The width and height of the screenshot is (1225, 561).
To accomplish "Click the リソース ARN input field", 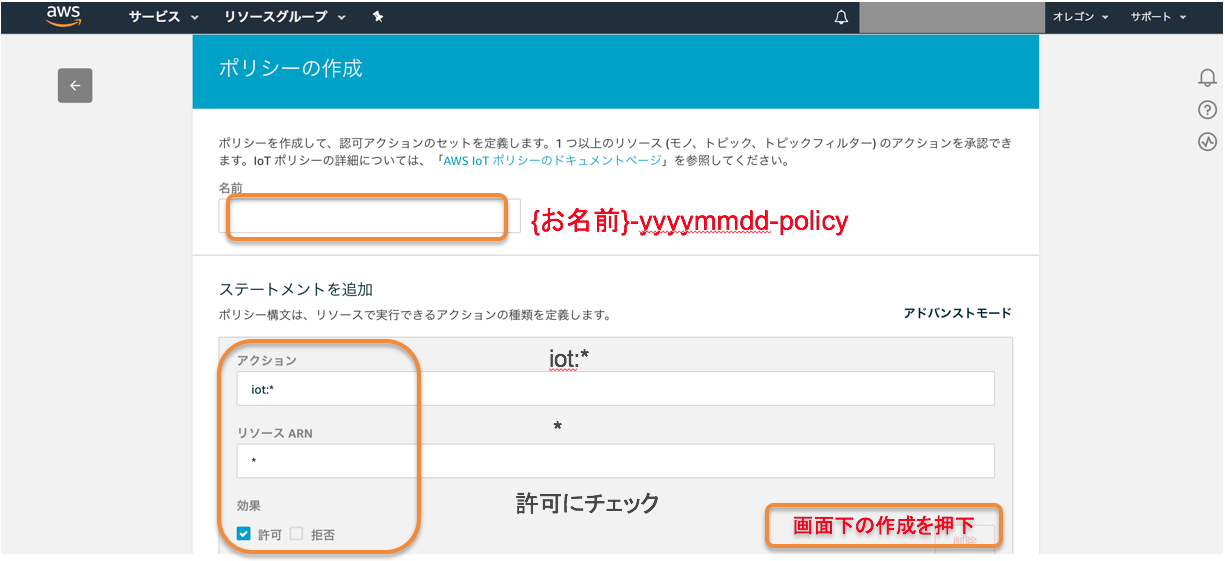I will pos(615,461).
